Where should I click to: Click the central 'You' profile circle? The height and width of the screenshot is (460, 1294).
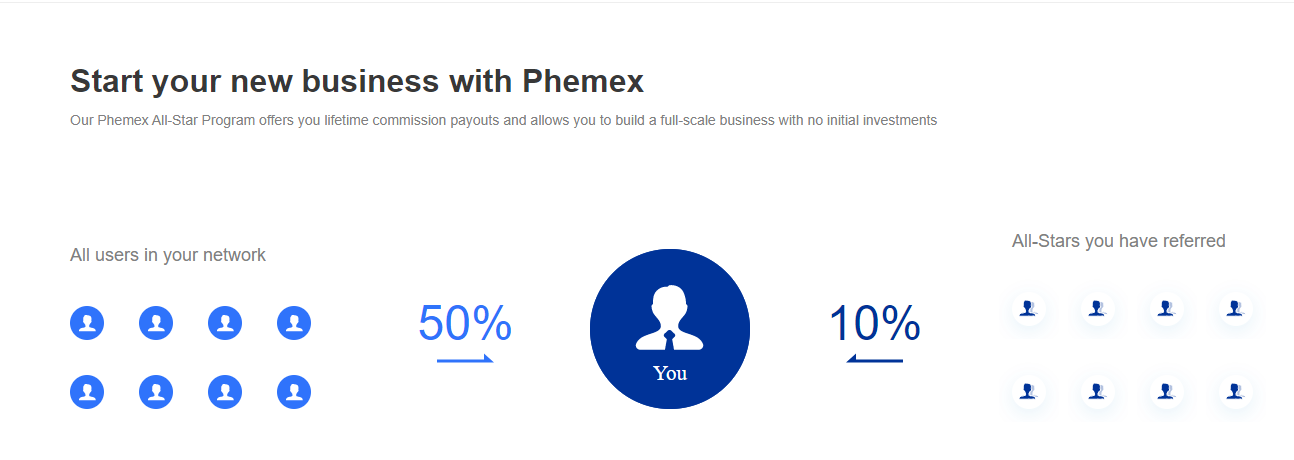point(670,329)
